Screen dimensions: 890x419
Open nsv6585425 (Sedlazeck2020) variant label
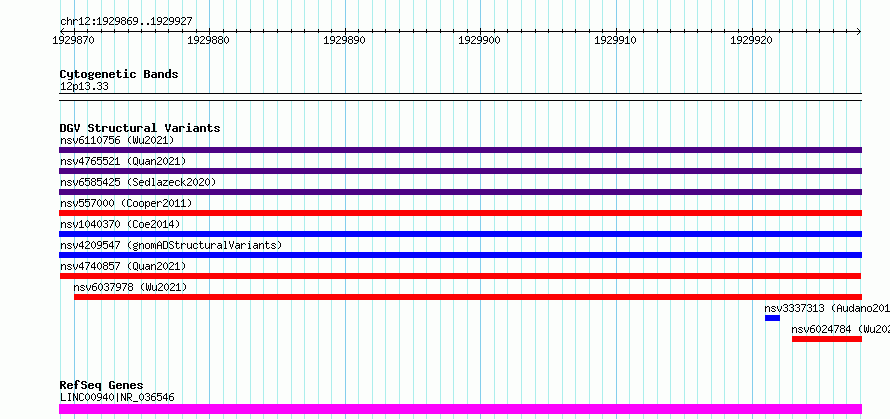[x=138, y=182]
